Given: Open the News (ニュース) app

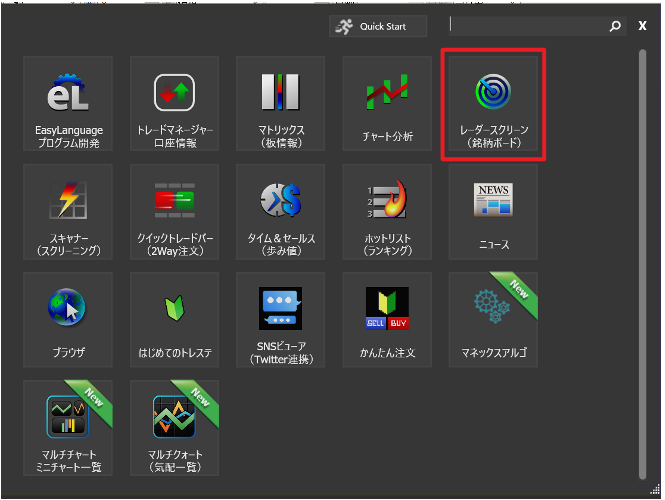Looking at the screenshot, I should click(493, 212).
